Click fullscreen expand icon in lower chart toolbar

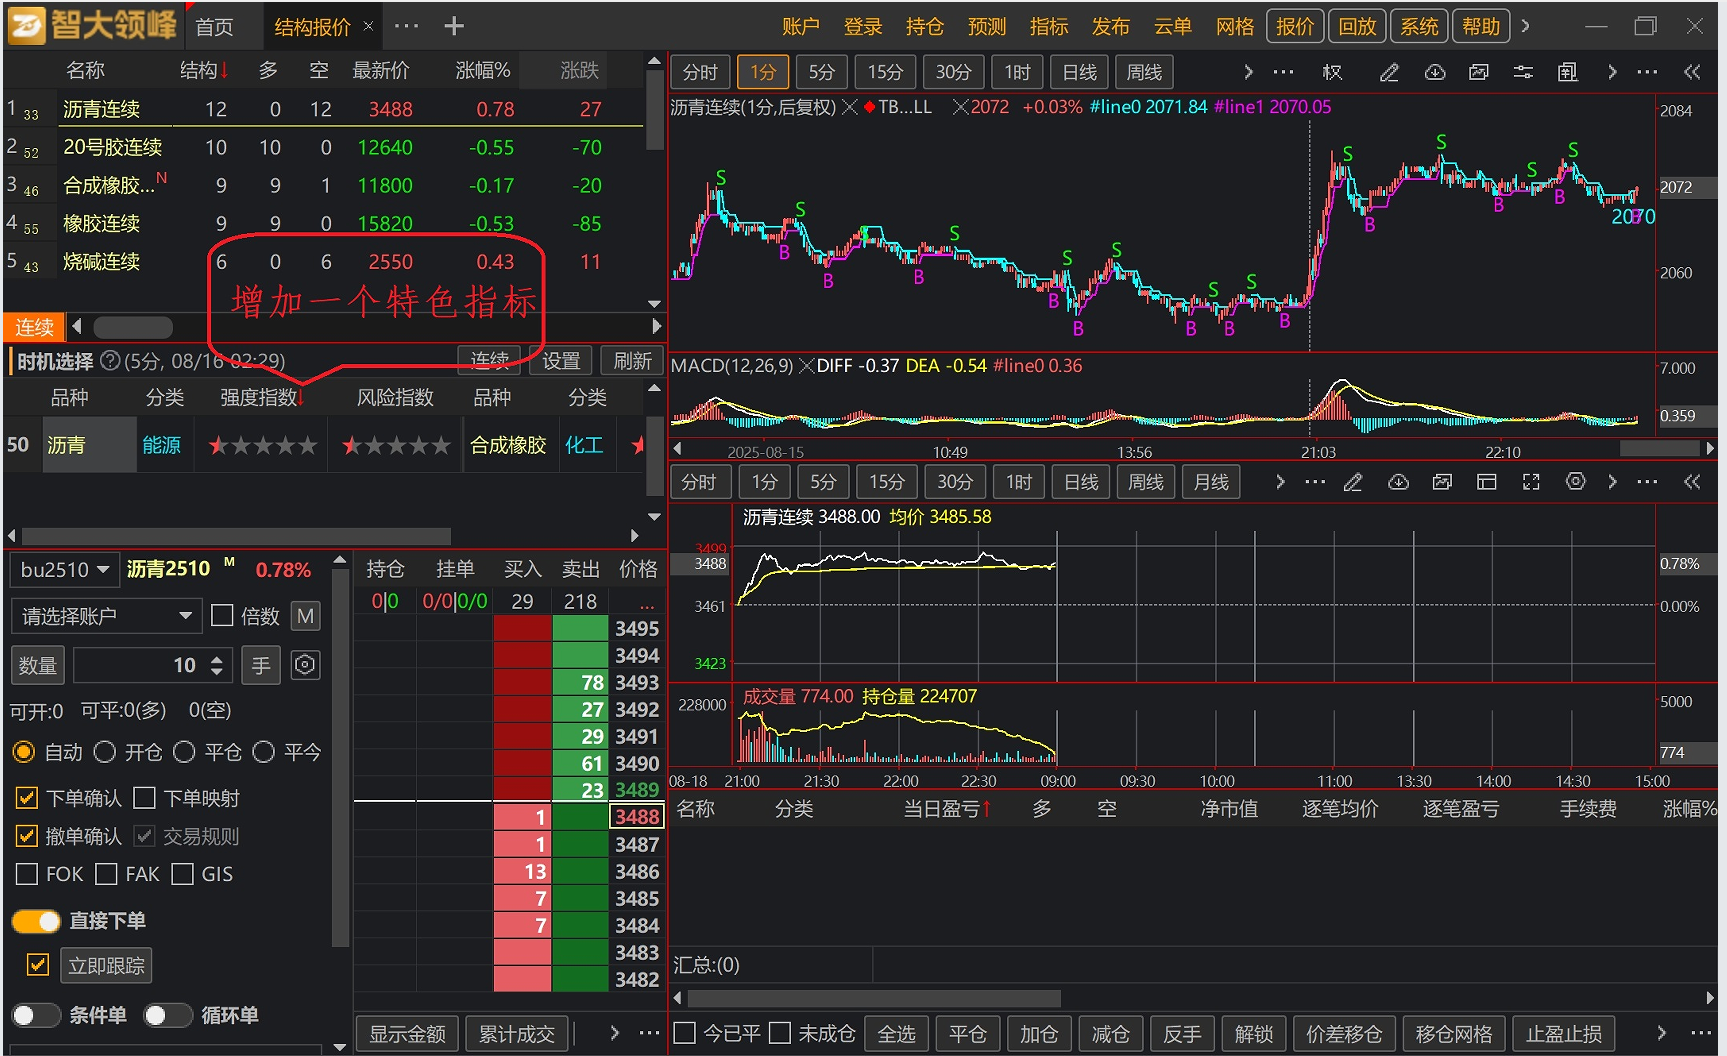point(1531,482)
